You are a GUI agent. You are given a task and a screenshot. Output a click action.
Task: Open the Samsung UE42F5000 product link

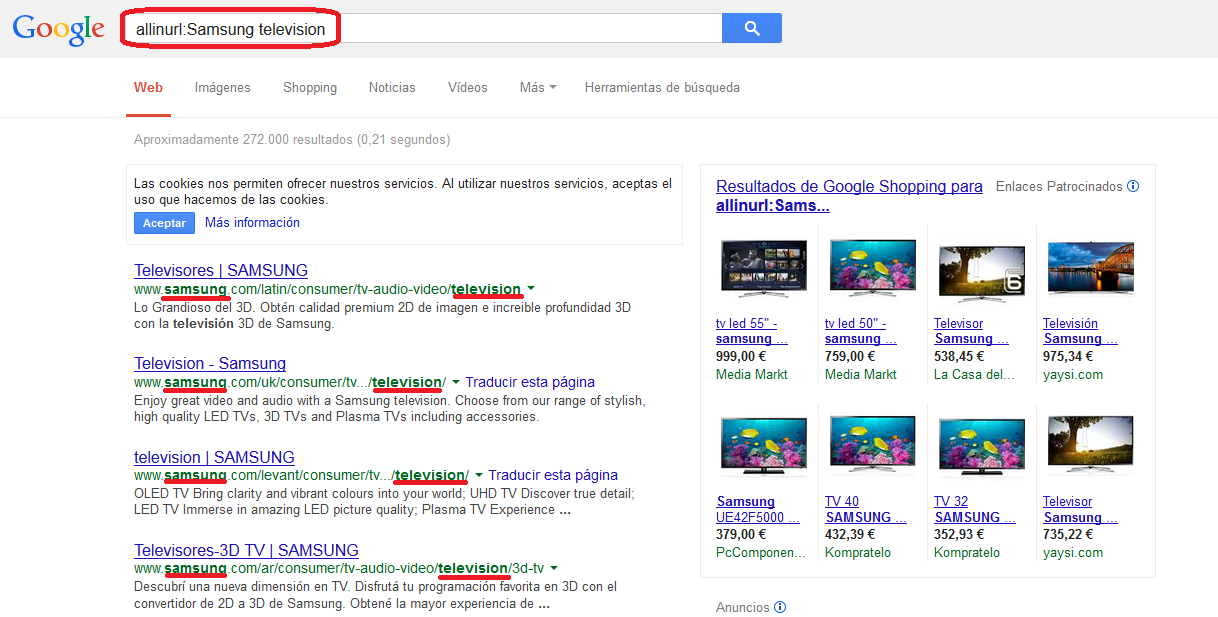pyautogui.click(x=758, y=509)
